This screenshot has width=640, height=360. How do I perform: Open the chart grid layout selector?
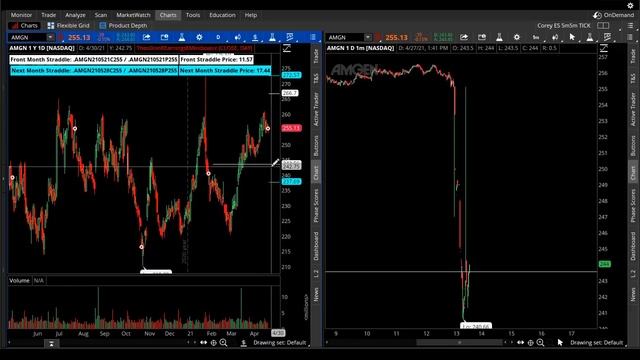pos(603,25)
